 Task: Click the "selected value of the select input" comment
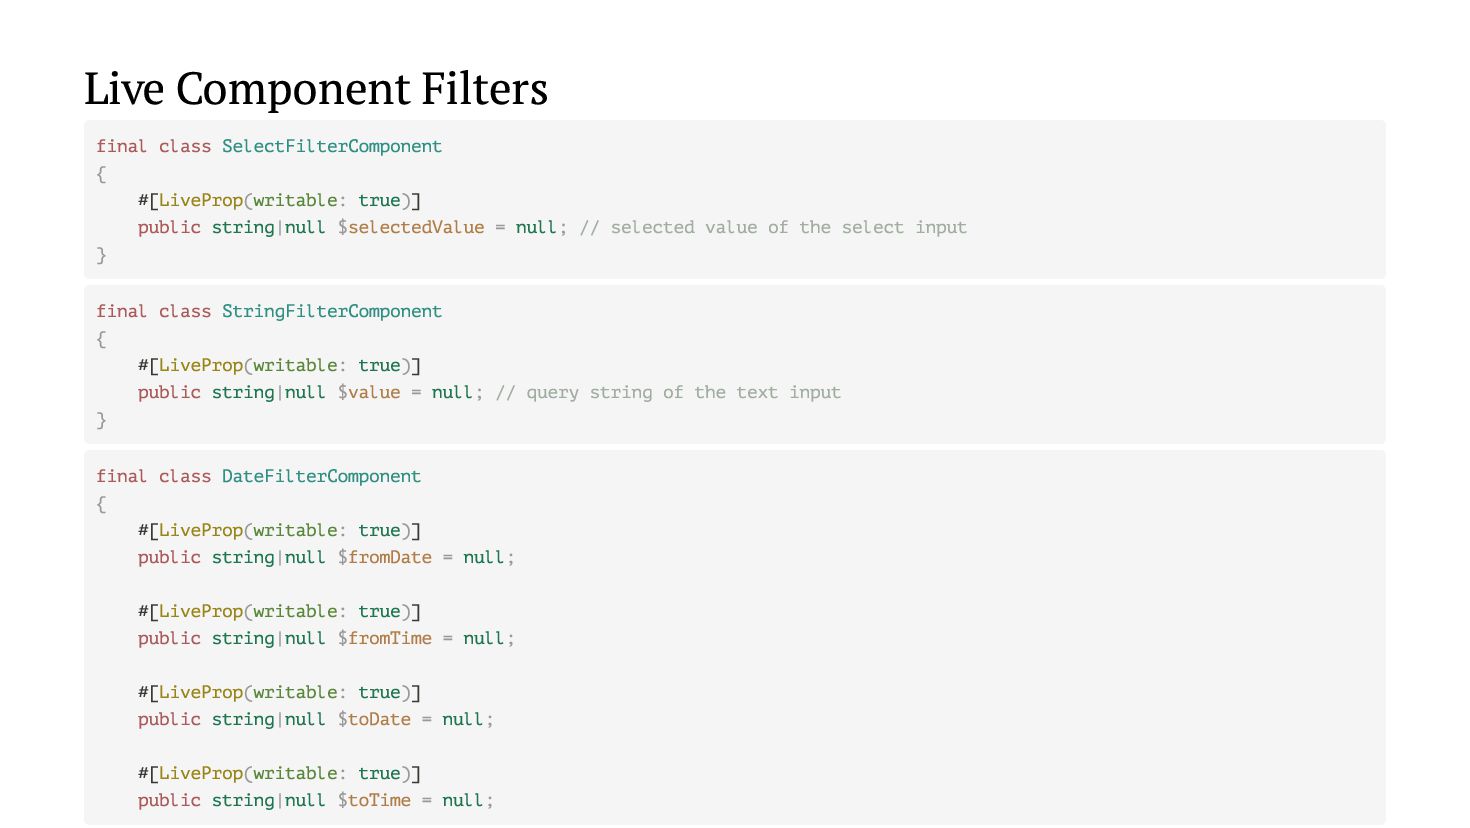[773, 227]
